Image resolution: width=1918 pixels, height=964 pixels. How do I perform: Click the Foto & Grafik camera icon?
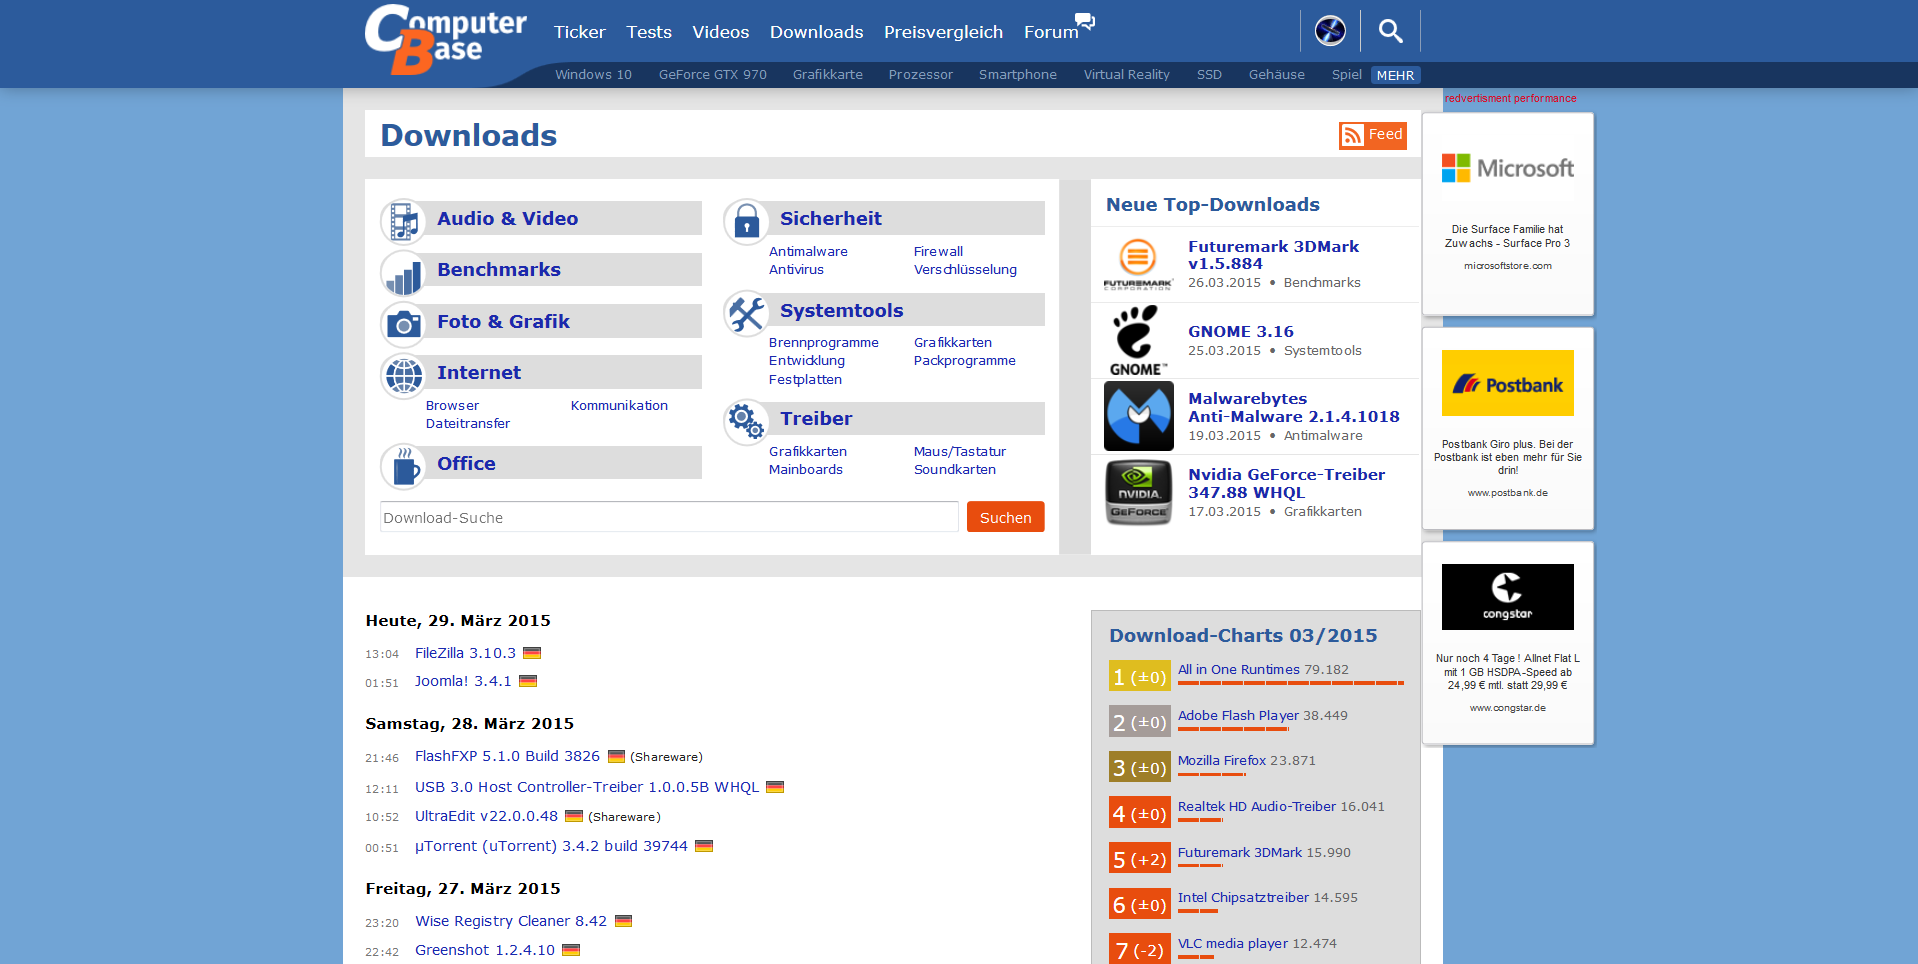click(x=403, y=324)
